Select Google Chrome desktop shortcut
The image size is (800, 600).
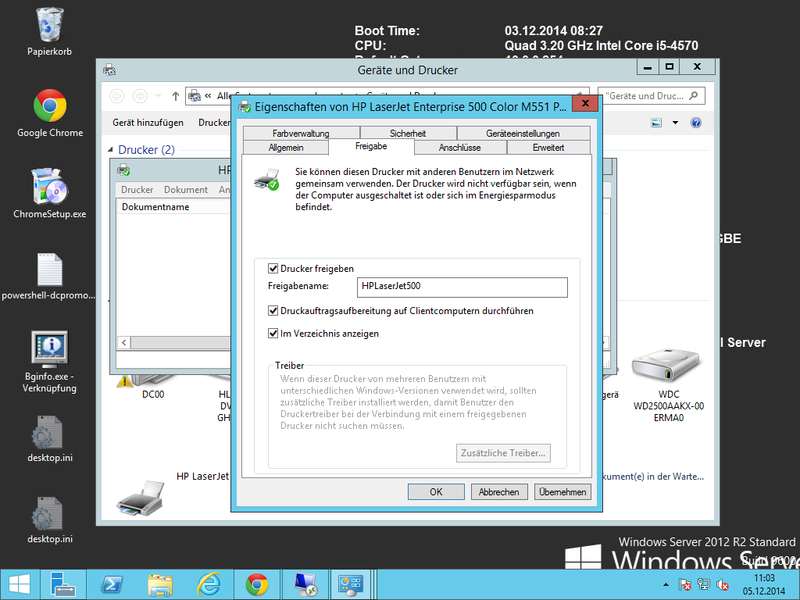coord(49,113)
